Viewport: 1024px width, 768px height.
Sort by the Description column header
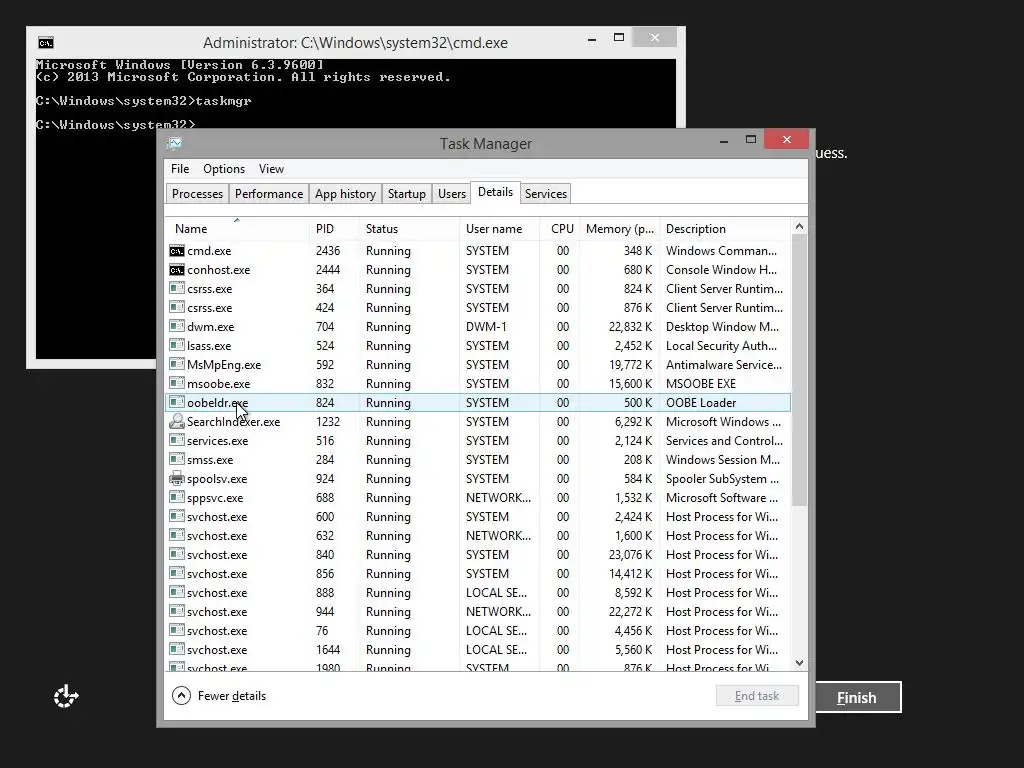725,229
